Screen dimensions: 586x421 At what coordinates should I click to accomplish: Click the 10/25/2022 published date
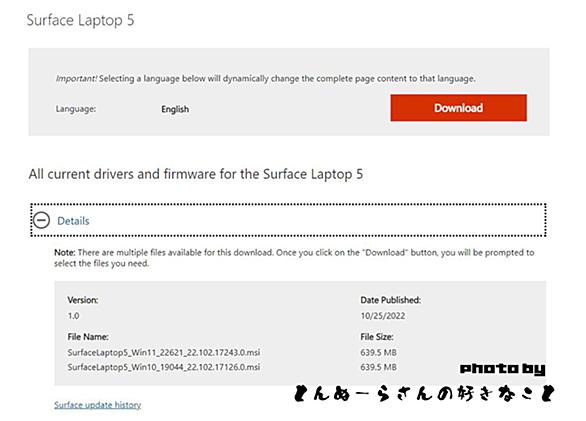[x=383, y=316]
